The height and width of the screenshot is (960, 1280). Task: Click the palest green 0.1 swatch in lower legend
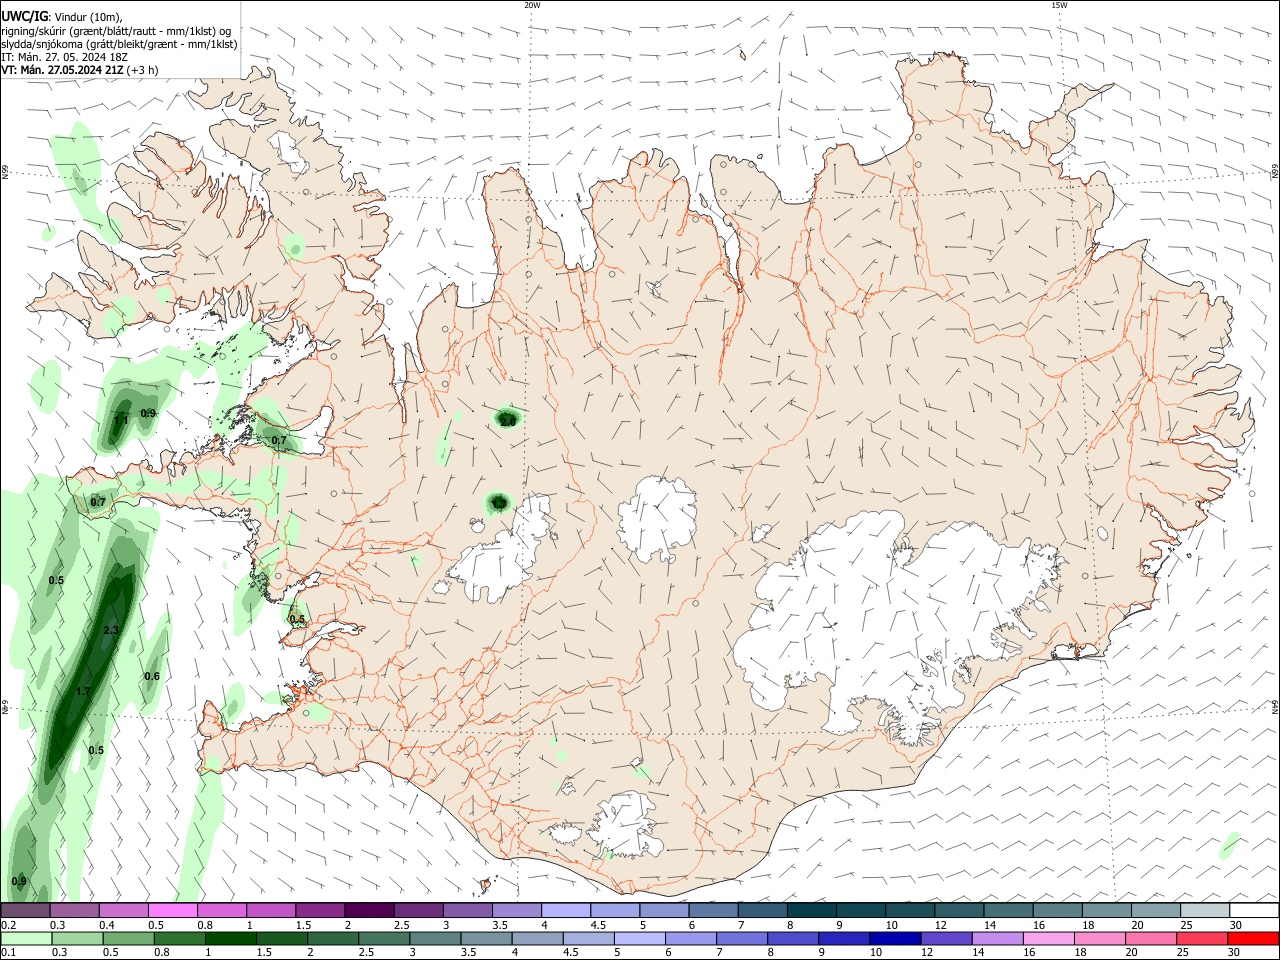(x=26, y=938)
